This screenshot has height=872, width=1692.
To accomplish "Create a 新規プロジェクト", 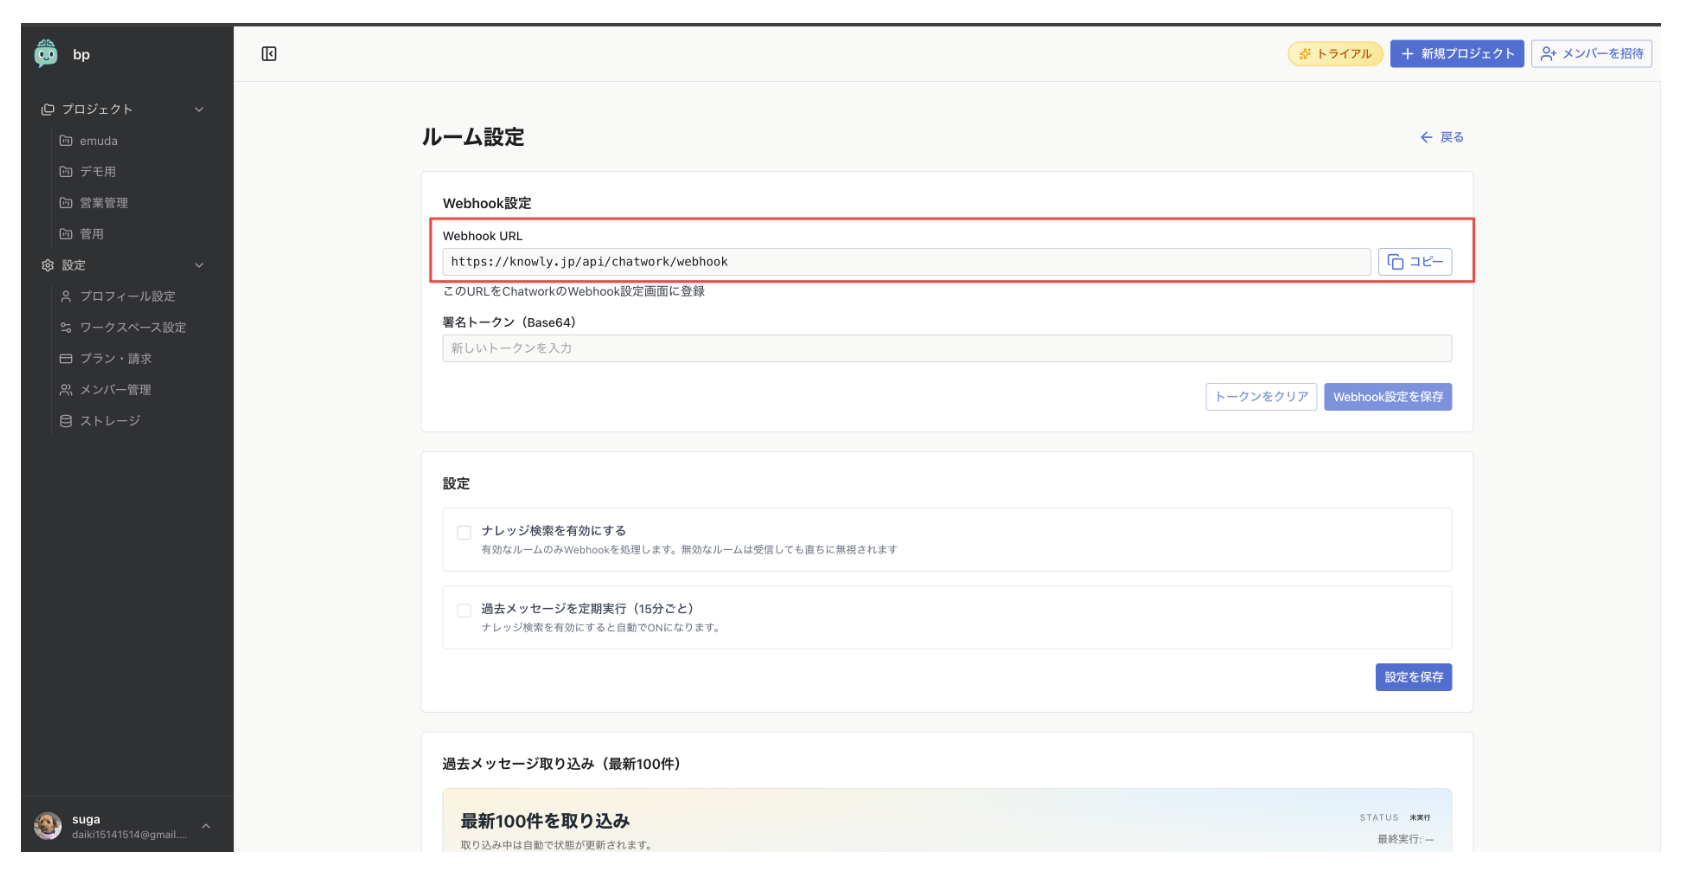I will point(1457,54).
